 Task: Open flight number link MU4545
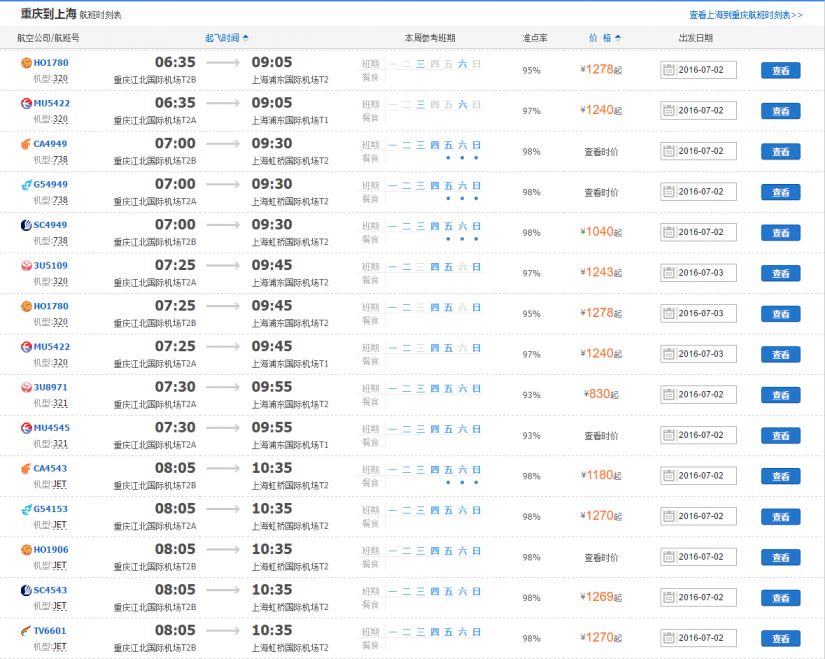point(52,427)
